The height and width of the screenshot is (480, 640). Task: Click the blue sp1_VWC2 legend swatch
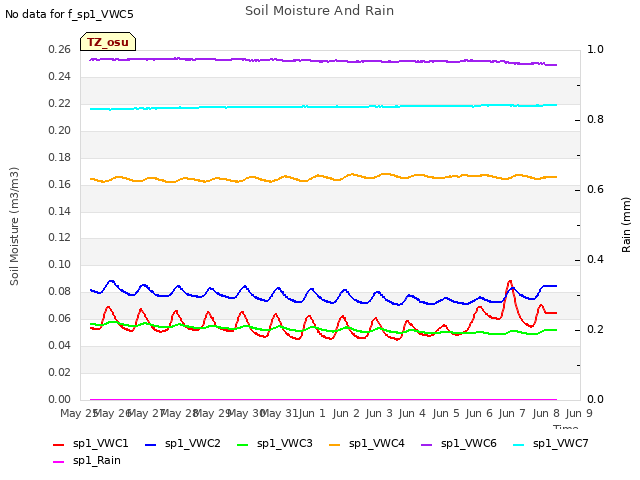click(151, 444)
